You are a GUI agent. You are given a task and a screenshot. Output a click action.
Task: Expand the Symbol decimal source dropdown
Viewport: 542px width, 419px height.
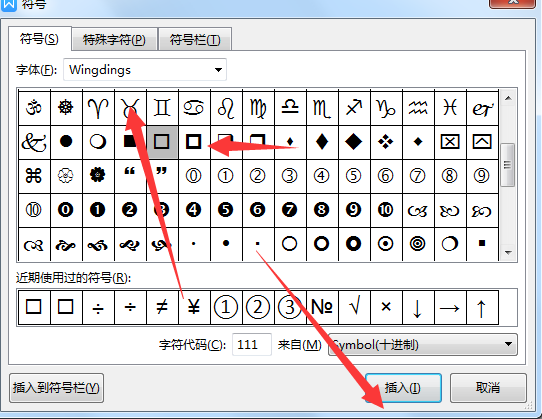click(423, 344)
